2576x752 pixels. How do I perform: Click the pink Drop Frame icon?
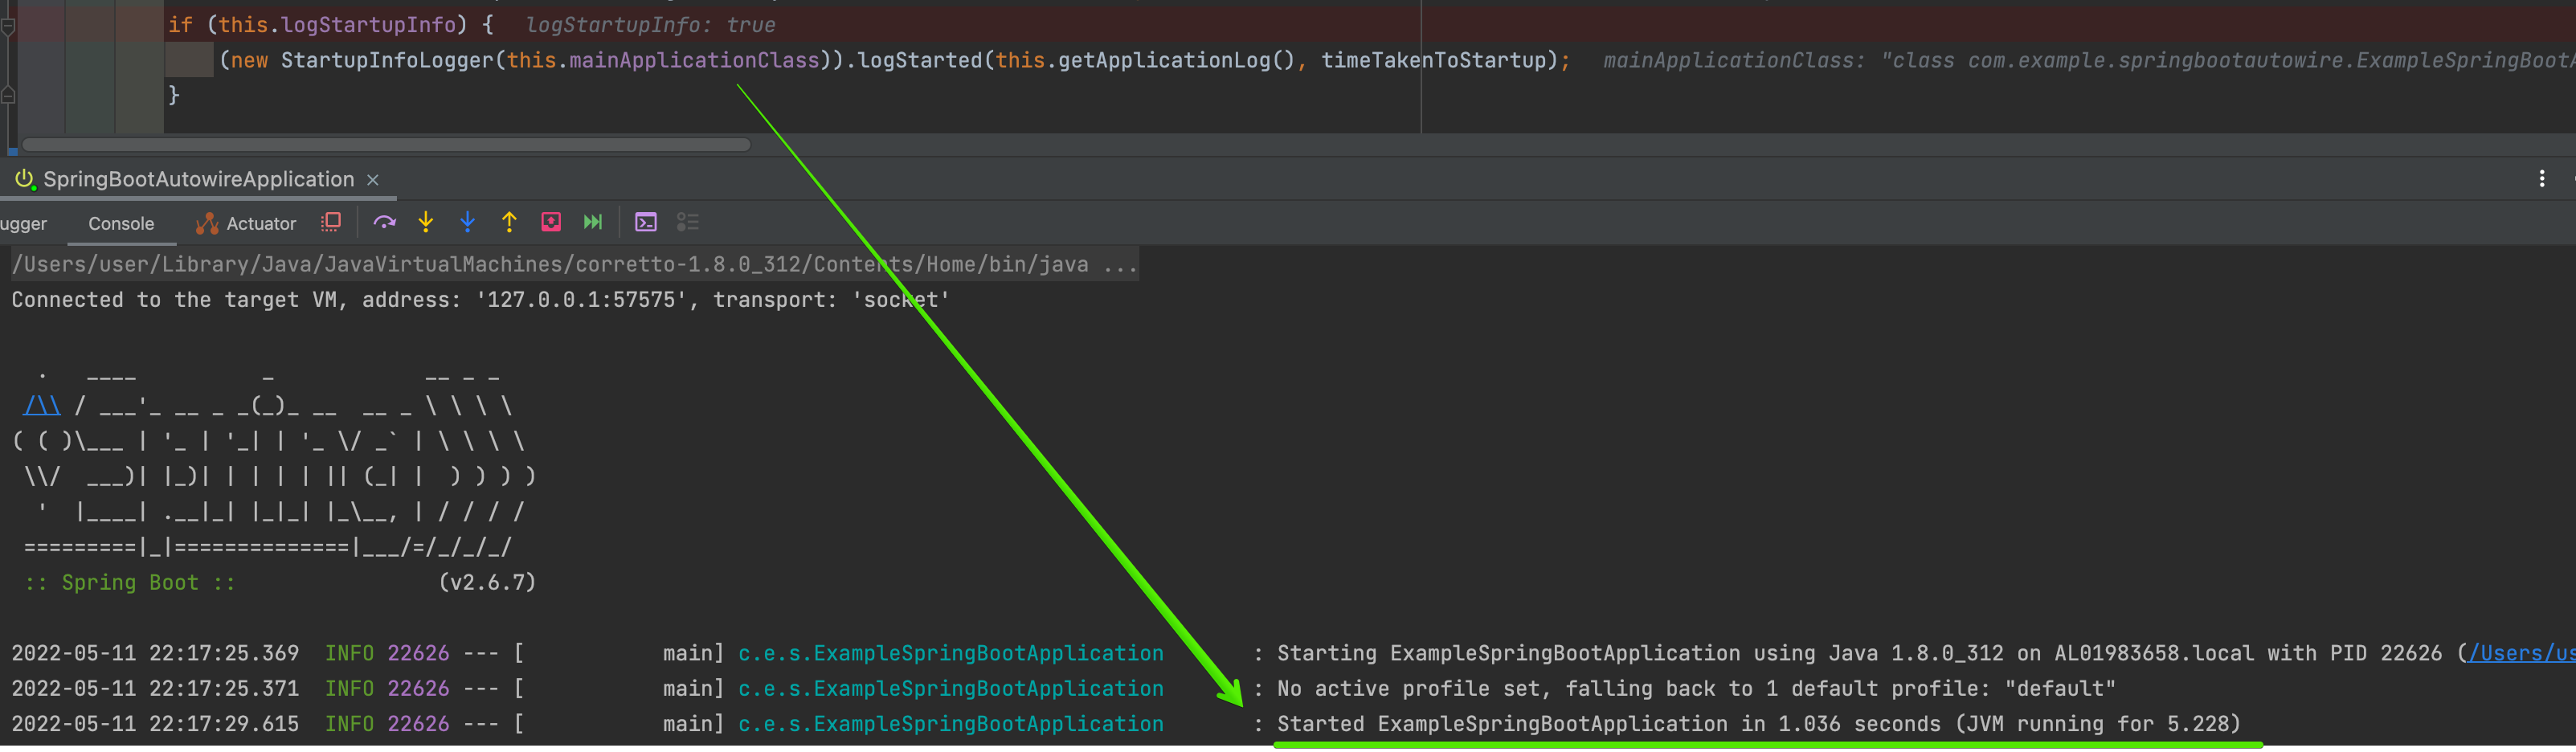pos(551,222)
